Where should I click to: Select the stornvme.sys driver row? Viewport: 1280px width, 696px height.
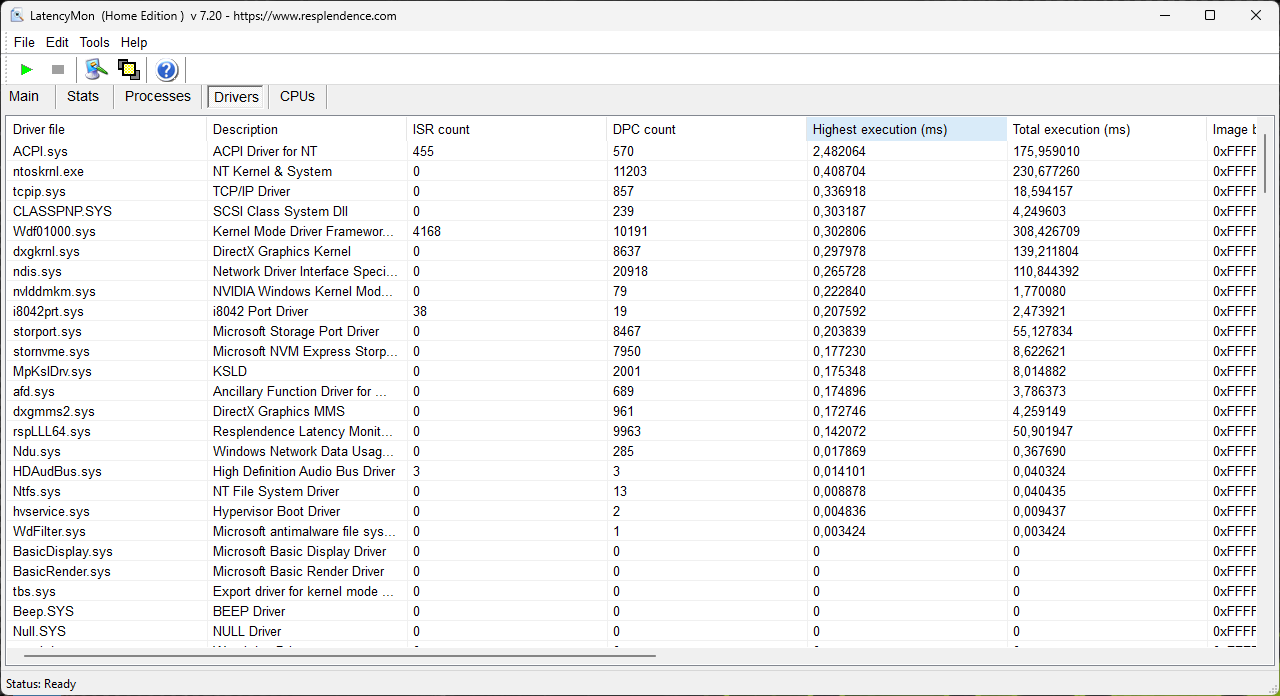(632, 351)
